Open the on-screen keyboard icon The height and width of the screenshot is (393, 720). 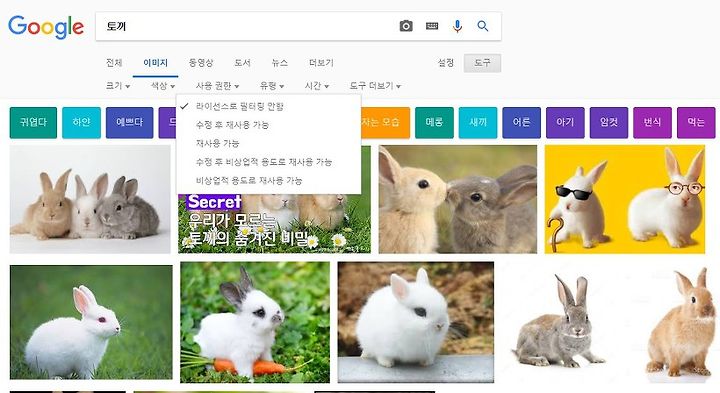click(x=432, y=26)
